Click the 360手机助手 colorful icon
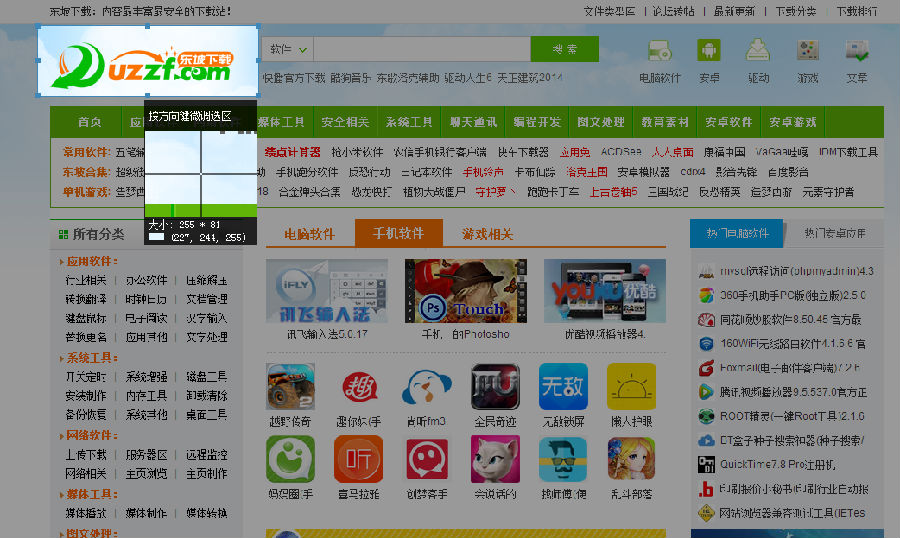The height and width of the screenshot is (538, 900). [706, 296]
